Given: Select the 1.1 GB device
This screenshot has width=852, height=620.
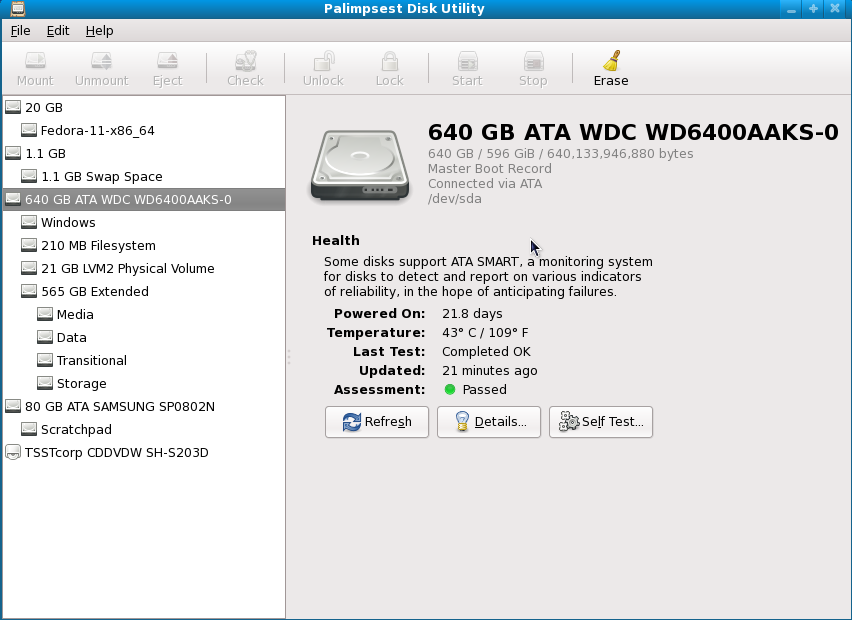Looking at the screenshot, I should coord(144,153).
